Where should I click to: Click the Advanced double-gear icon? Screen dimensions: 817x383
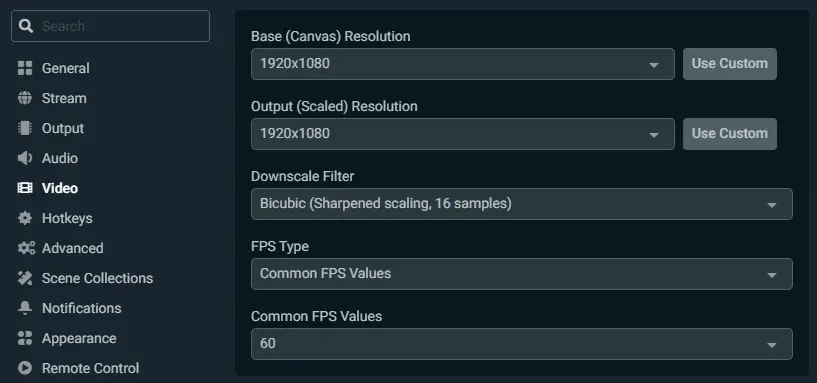(26, 248)
